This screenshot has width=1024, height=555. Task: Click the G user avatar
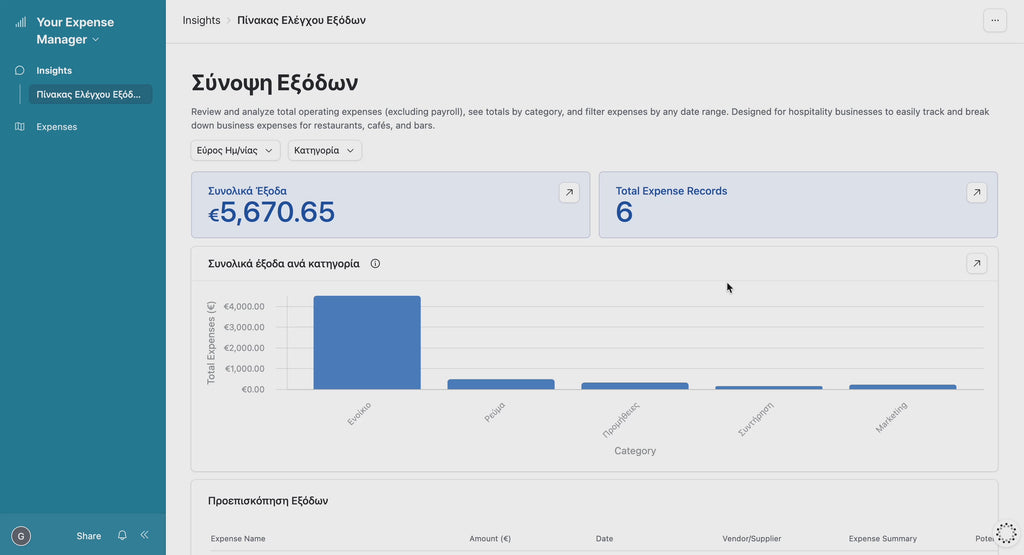point(21,536)
